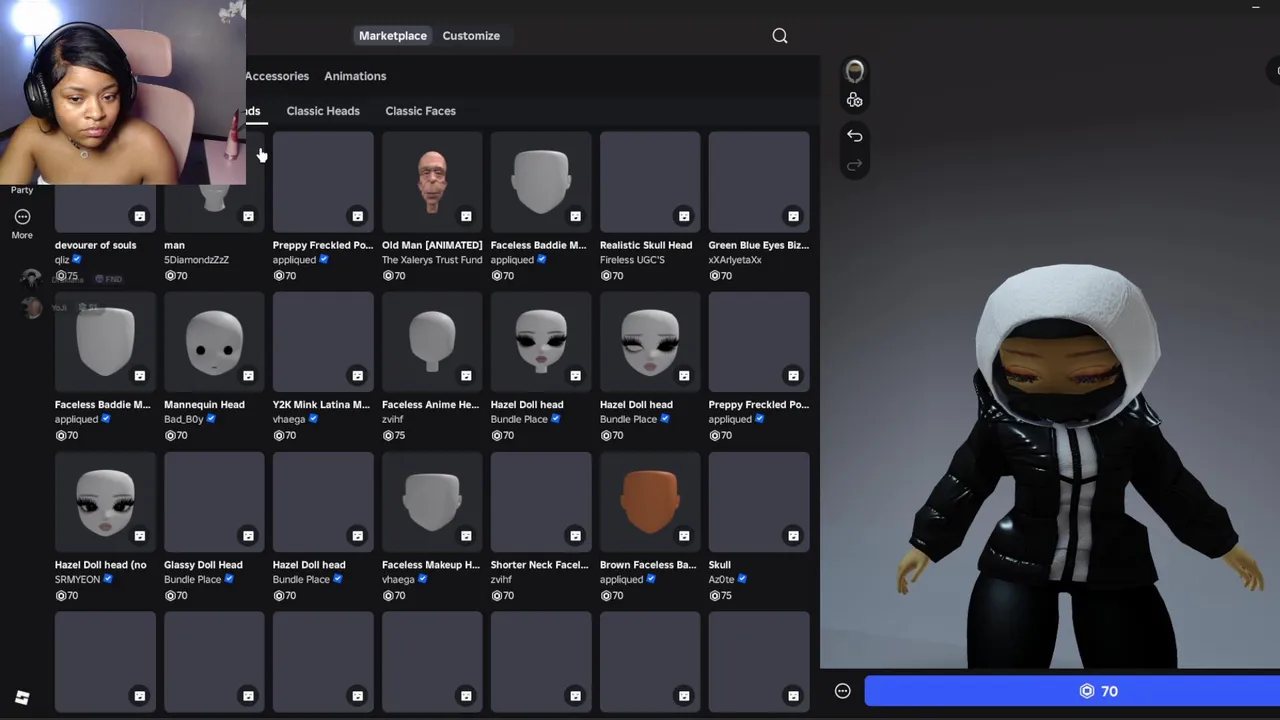Click bundle icon on Glassy Doll Head item

[248, 536]
